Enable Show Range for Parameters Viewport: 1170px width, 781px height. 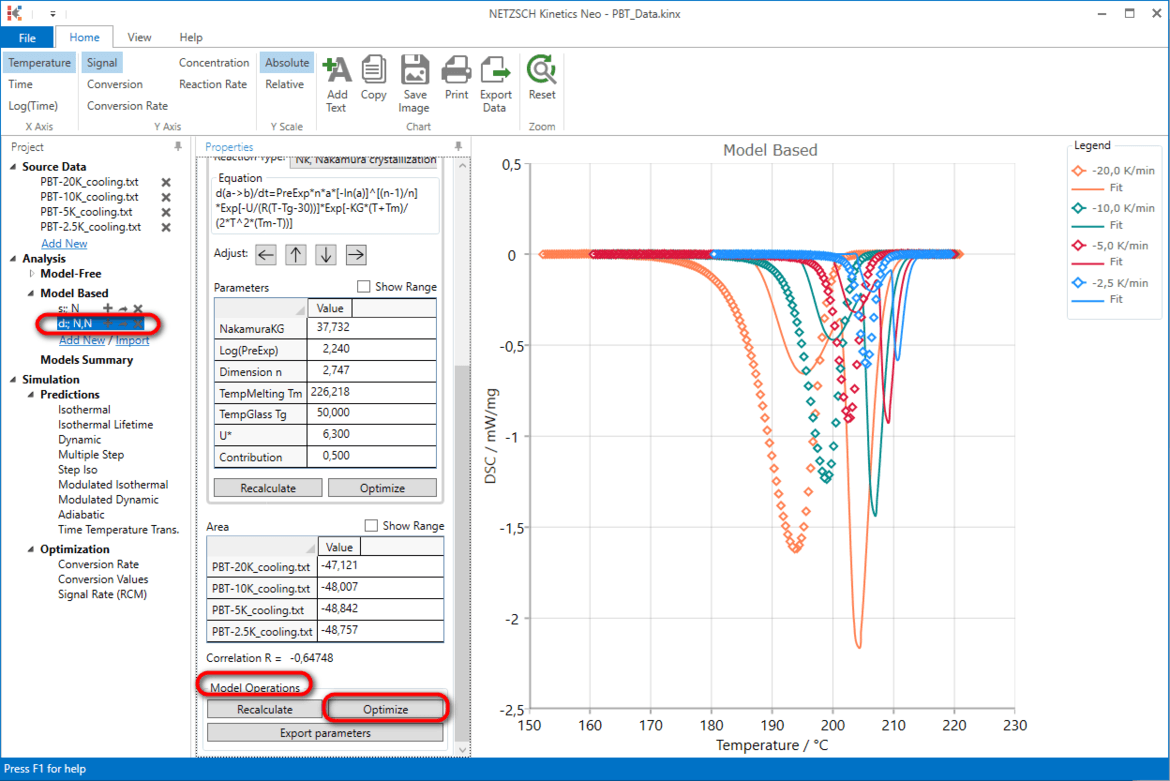point(363,286)
